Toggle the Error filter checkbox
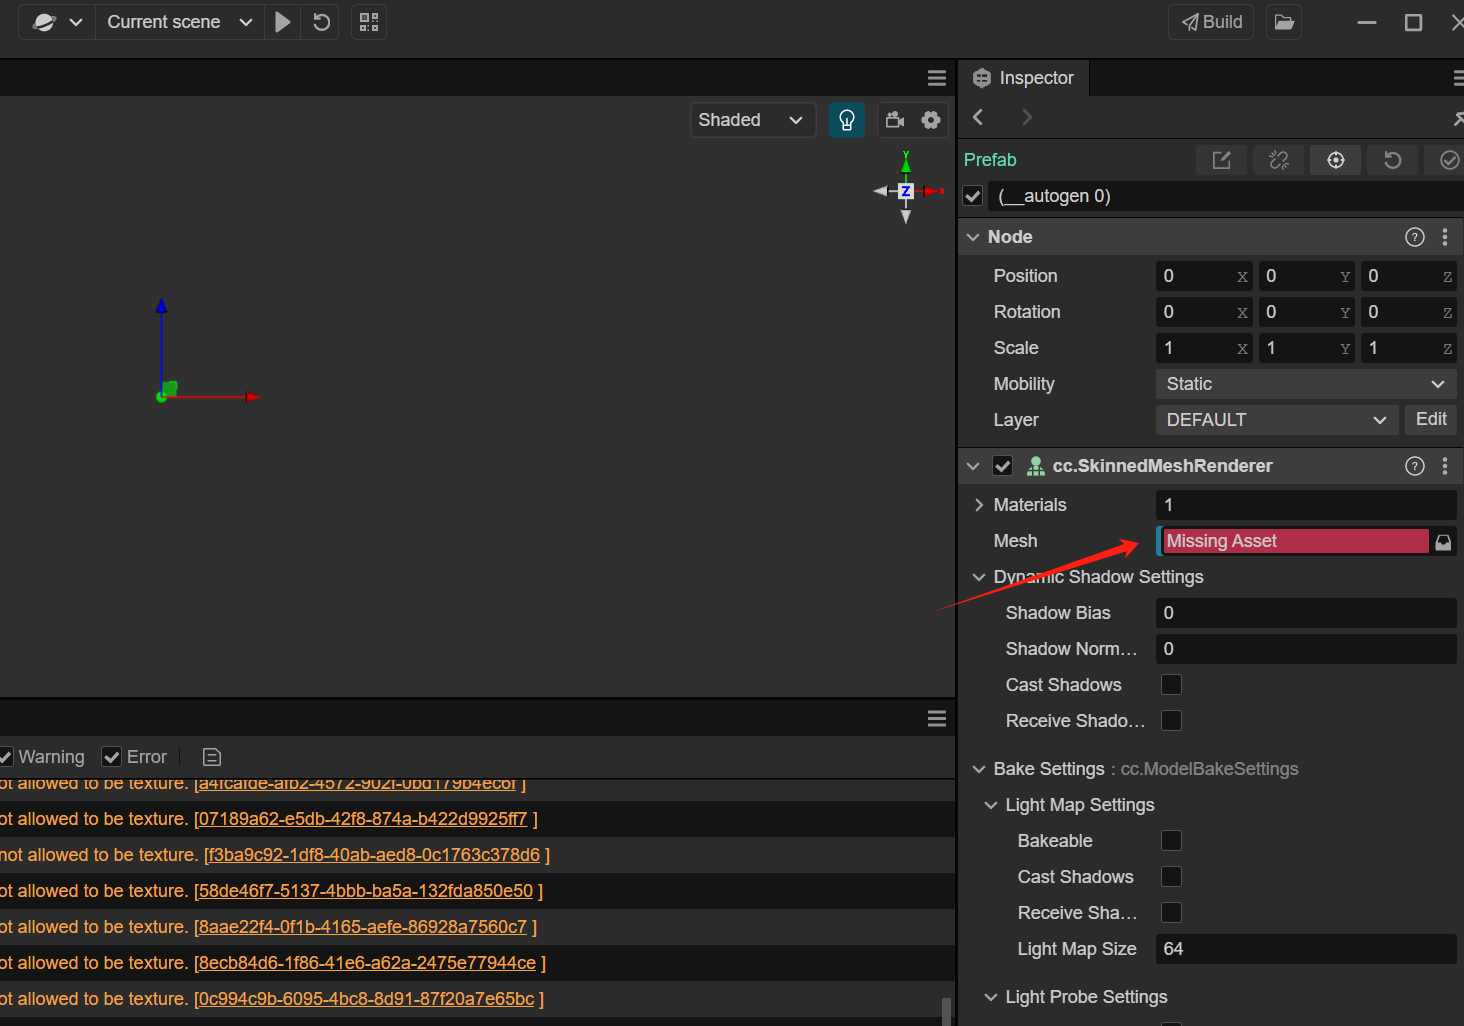 112,757
